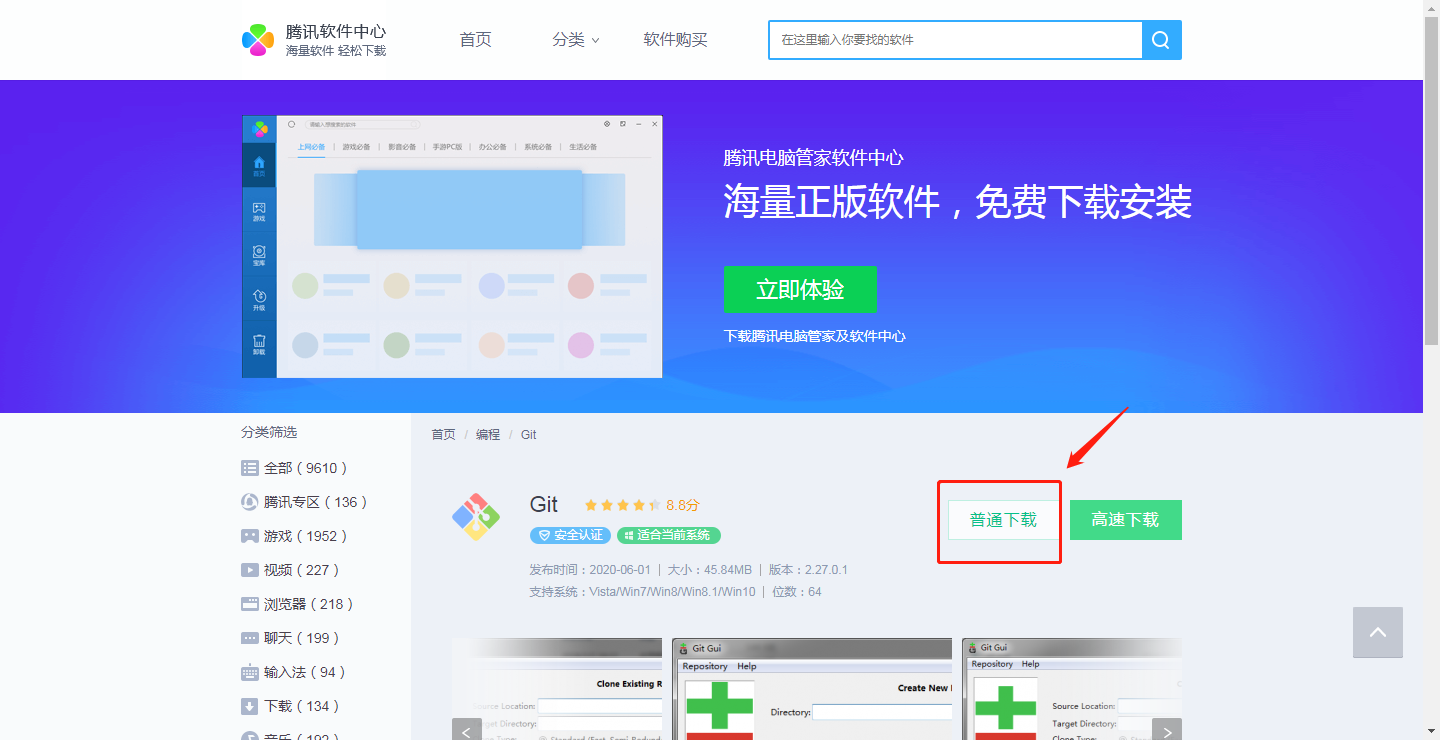Click the 浏览器 browser window icon
The width and height of the screenshot is (1440, 740).
click(250, 604)
